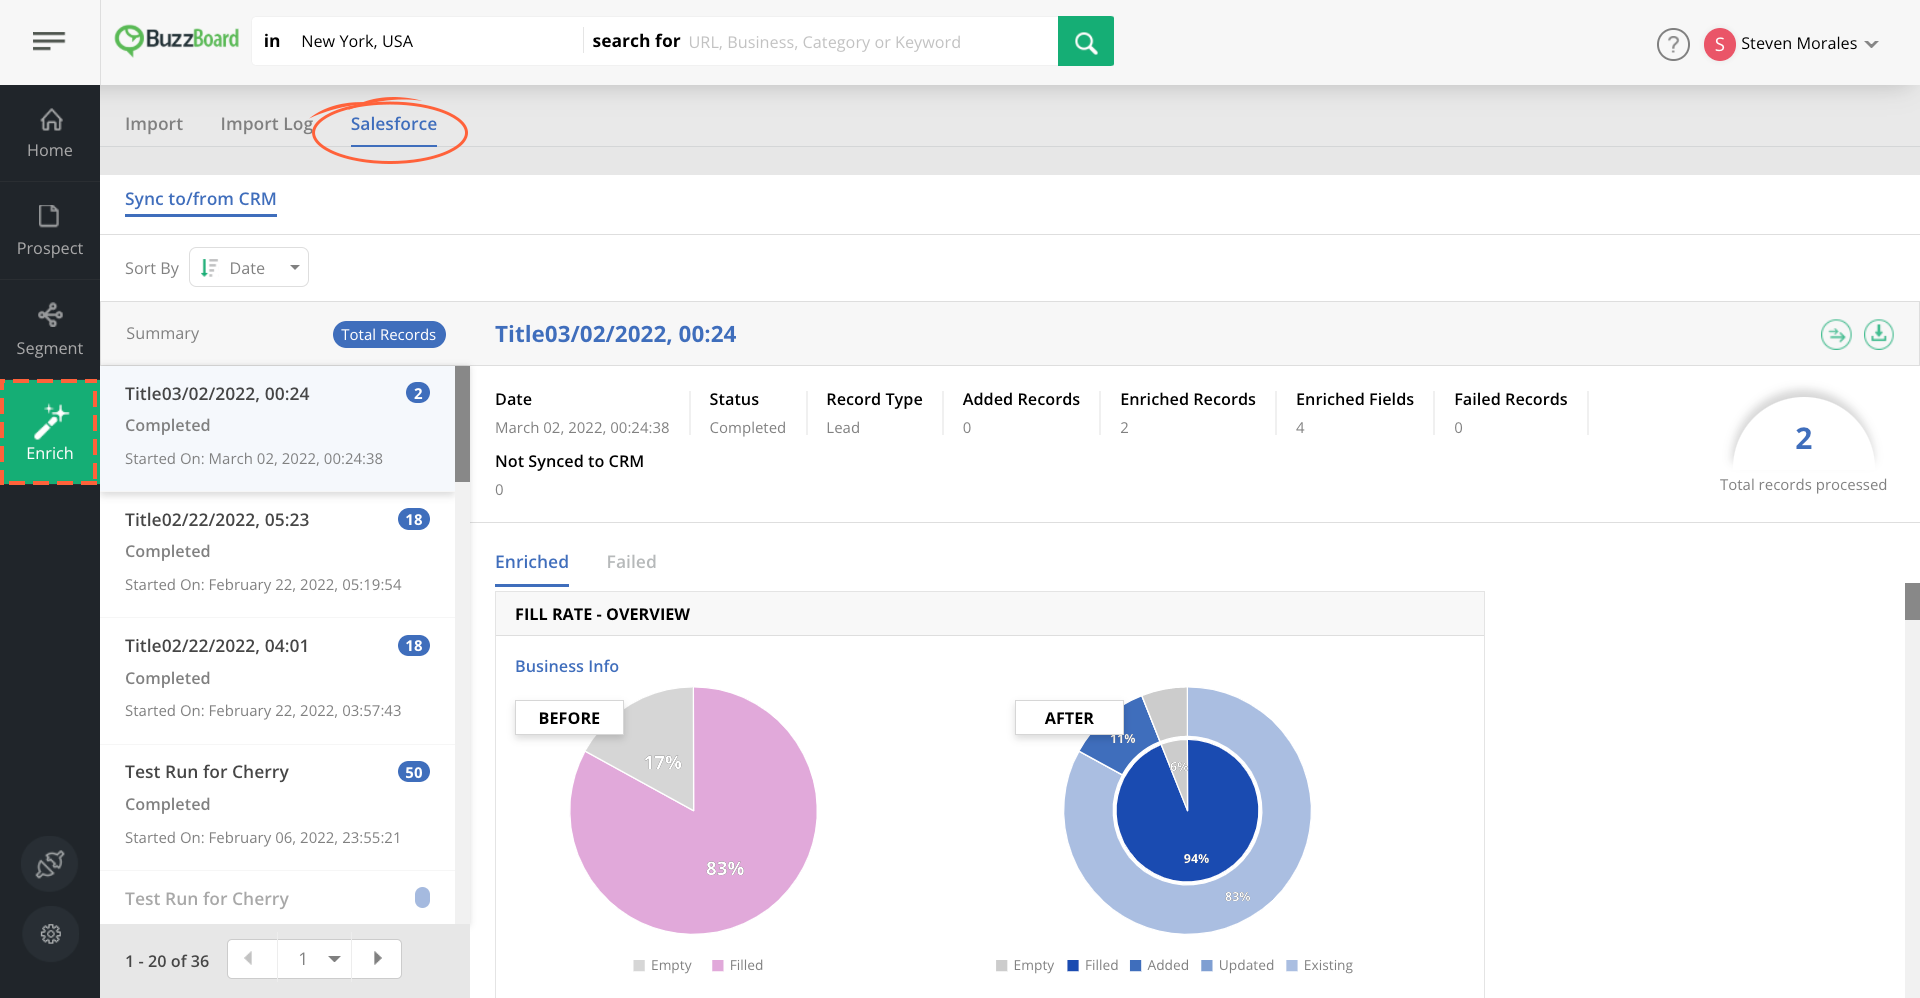
Task: Toggle the Updated legend in AFTER chart
Action: click(x=1238, y=965)
